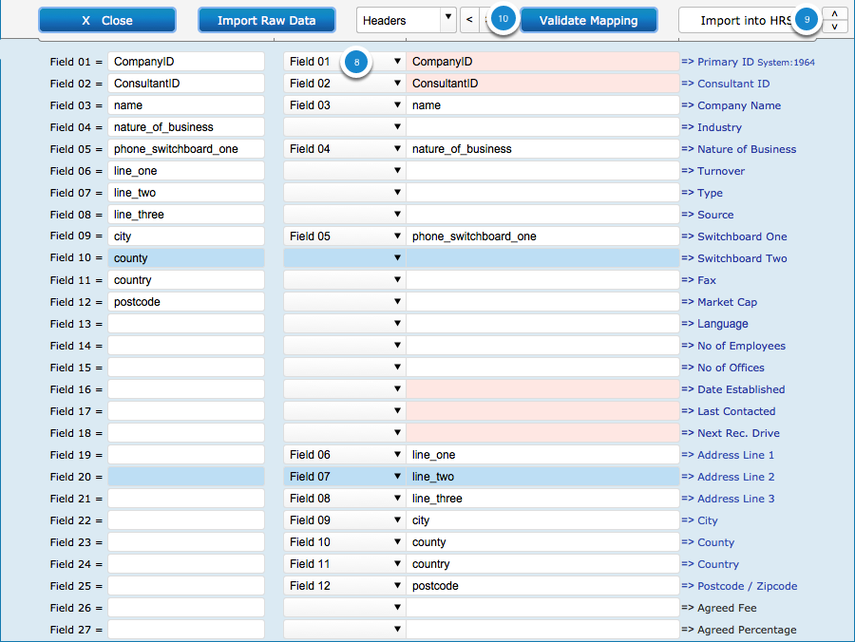855x642 pixels.
Task: Click the Field 01 input containing CompanyID
Action: [186, 62]
